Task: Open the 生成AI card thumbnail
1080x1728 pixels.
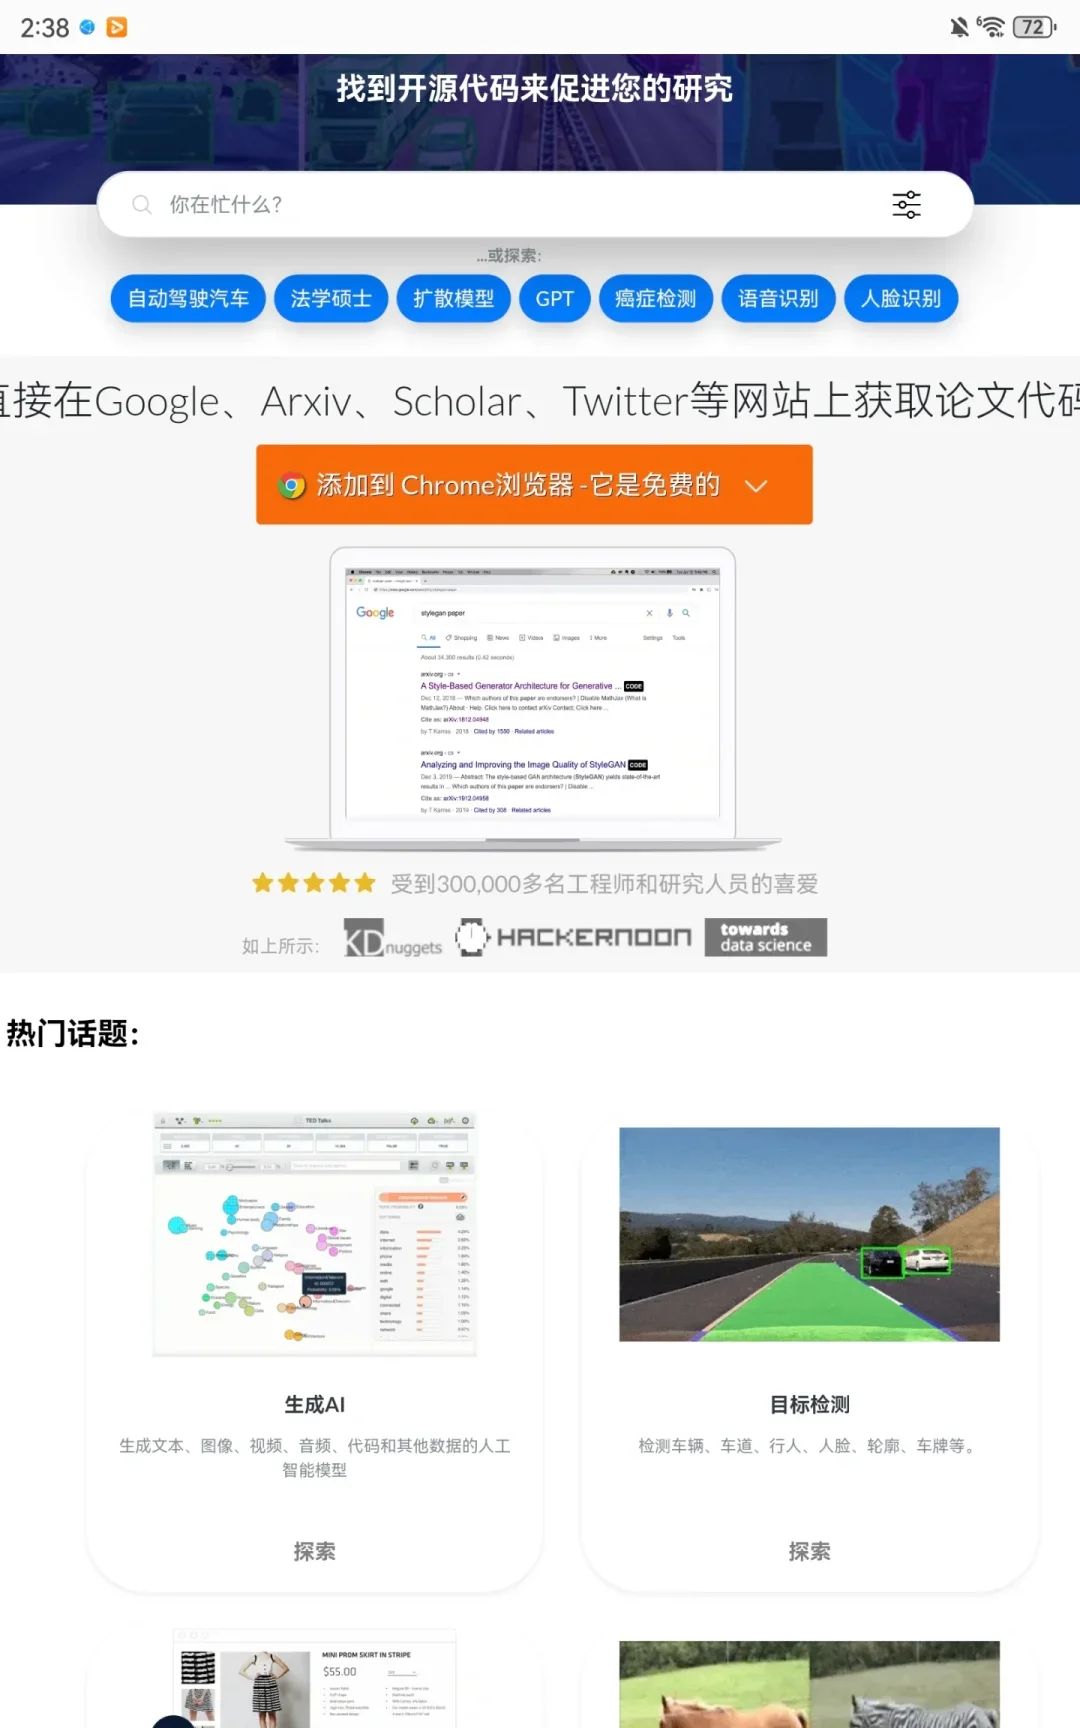Action: [315, 1234]
